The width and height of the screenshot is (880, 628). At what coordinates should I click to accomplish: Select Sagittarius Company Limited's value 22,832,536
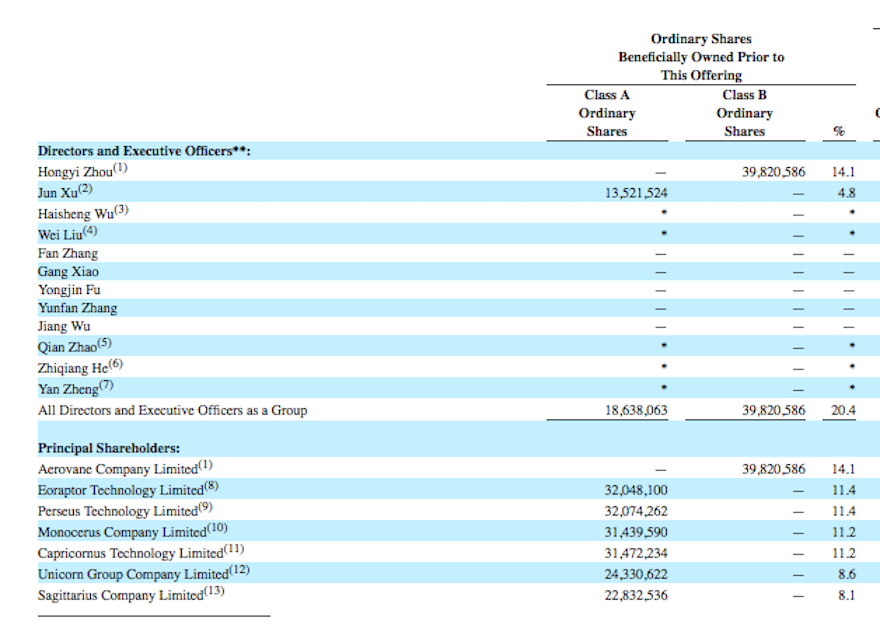pyautogui.click(x=636, y=595)
